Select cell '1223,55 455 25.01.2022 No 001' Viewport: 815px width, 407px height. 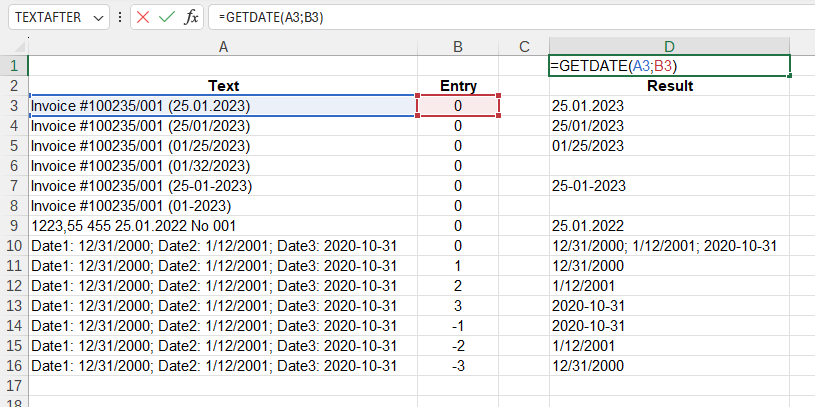coord(223,226)
